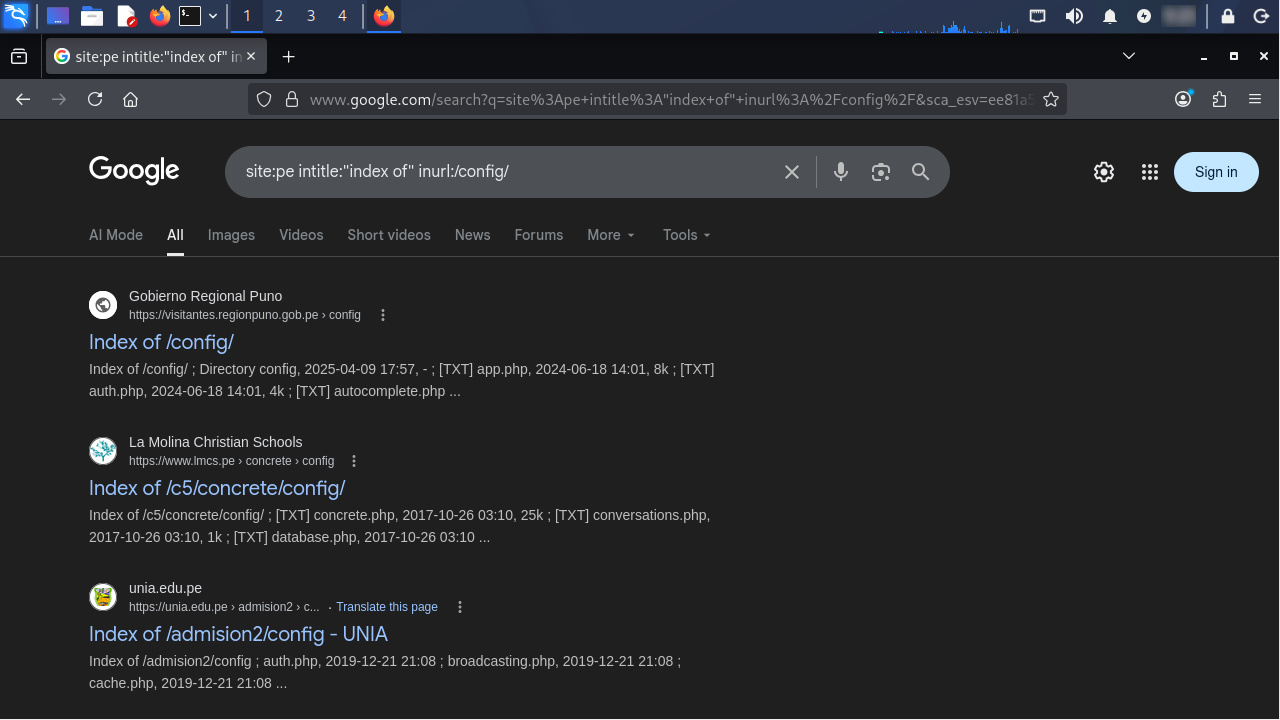
Task: Expand the More search filters dropdown
Action: point(610,235)
